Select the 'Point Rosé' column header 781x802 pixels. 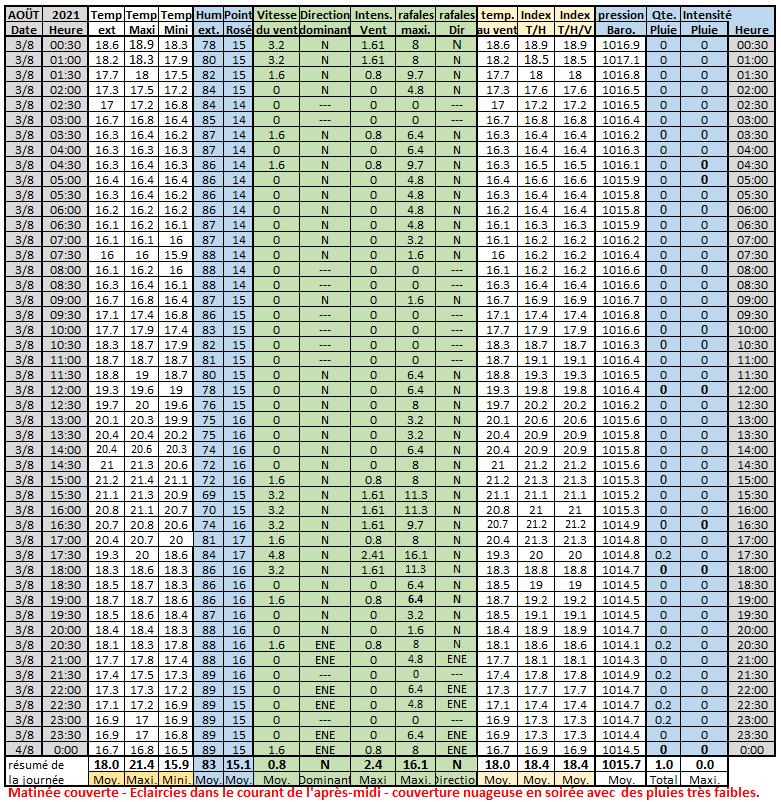238,23
